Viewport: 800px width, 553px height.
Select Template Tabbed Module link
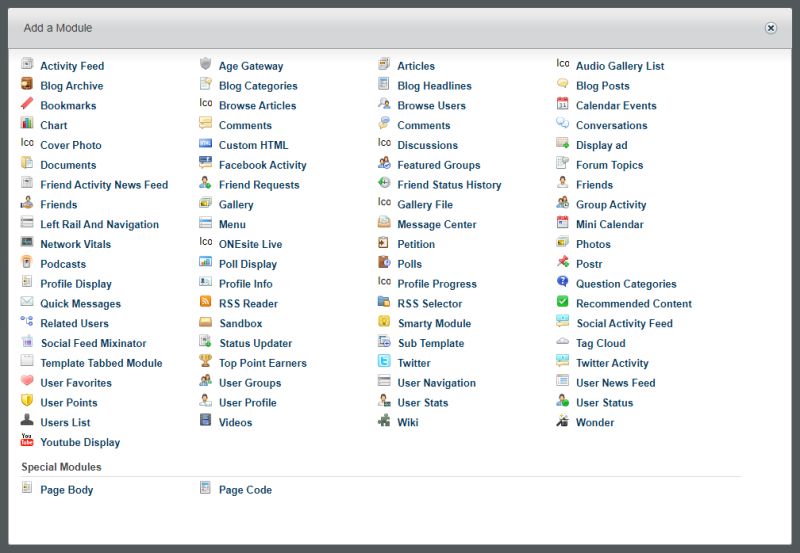coord(102,363)
